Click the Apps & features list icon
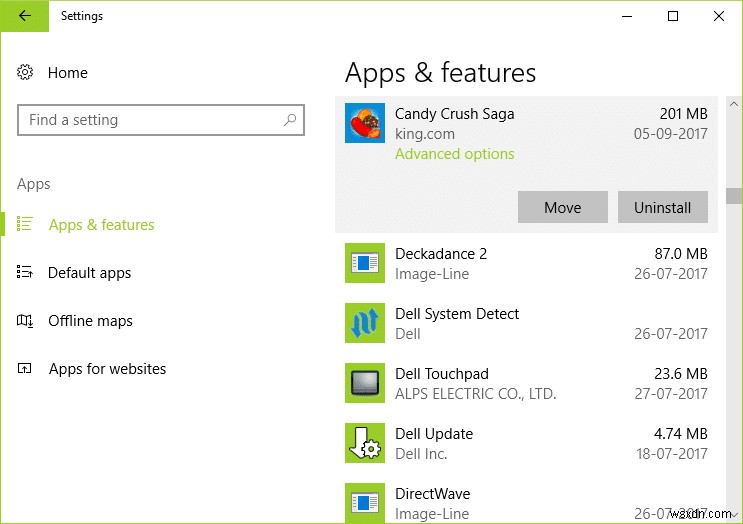Image resolution: width=743 pixels, height=524 pixels. pyautogui.click(x=24, y=224)
